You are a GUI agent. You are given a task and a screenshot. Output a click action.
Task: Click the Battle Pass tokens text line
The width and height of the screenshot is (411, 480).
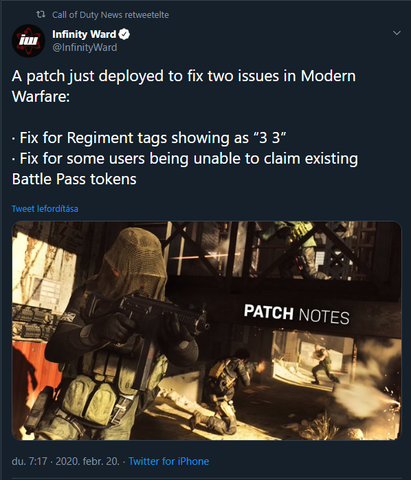pyautogui.click(x=74, y=179)
